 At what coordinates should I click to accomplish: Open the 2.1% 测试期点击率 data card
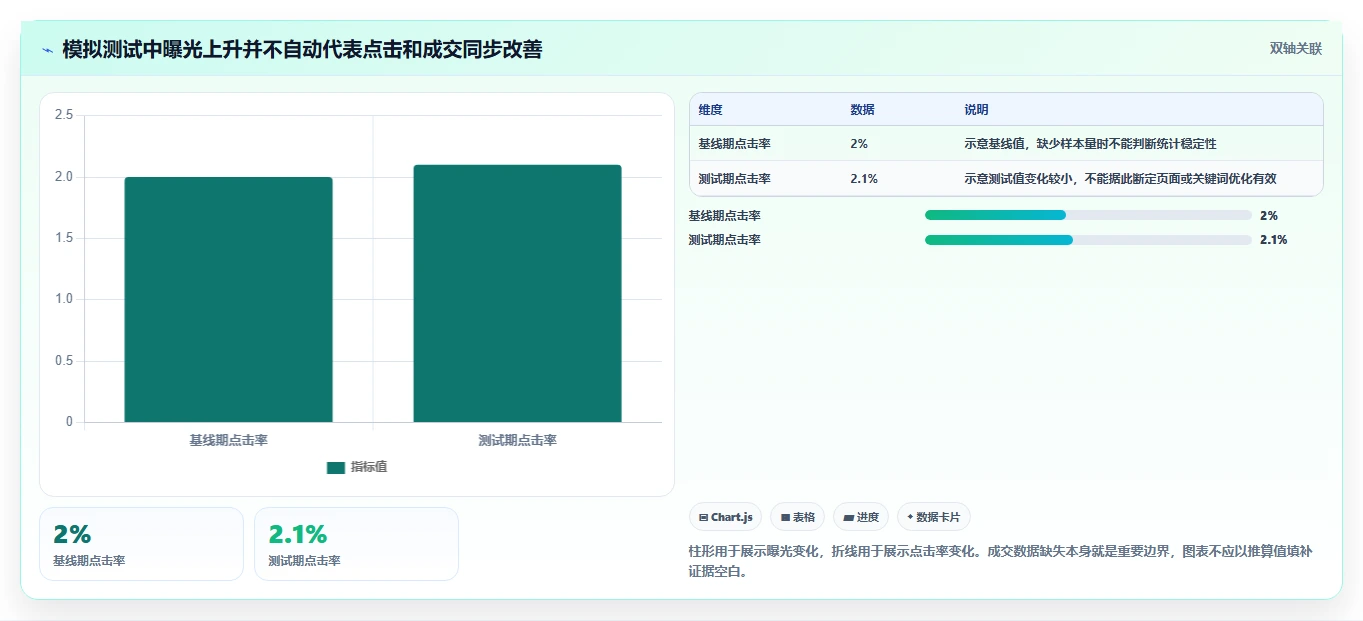click(x=356, y=544)
